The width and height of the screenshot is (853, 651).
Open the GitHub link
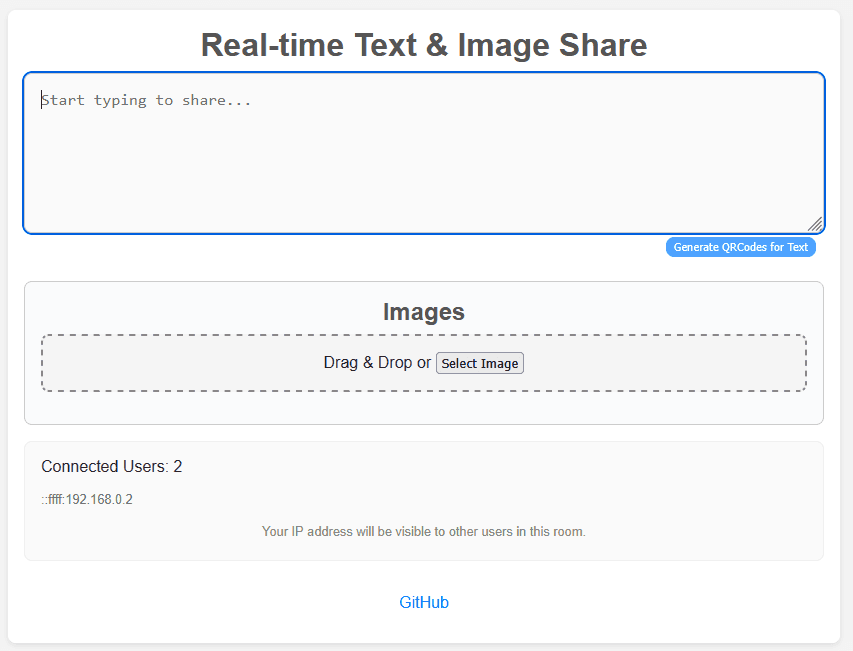tap(424, 602)
